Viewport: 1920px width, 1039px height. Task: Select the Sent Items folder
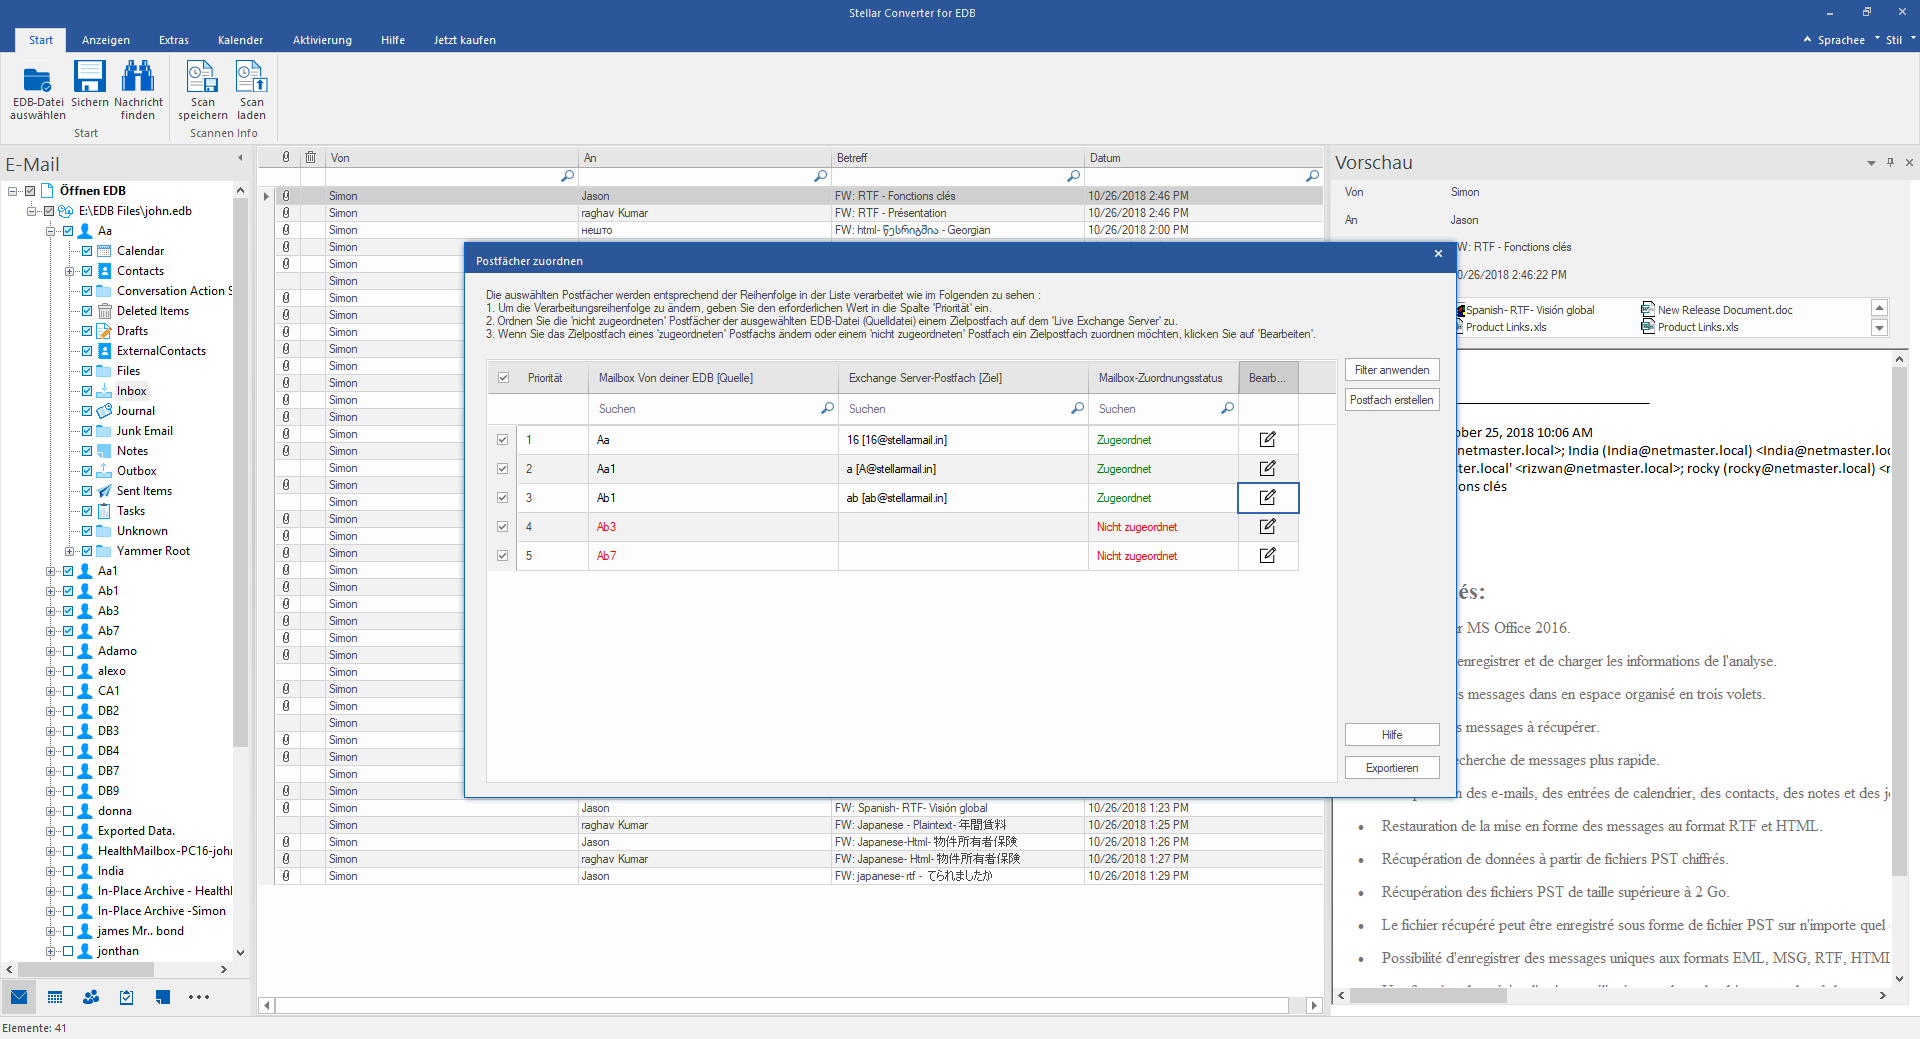point(144,491)
